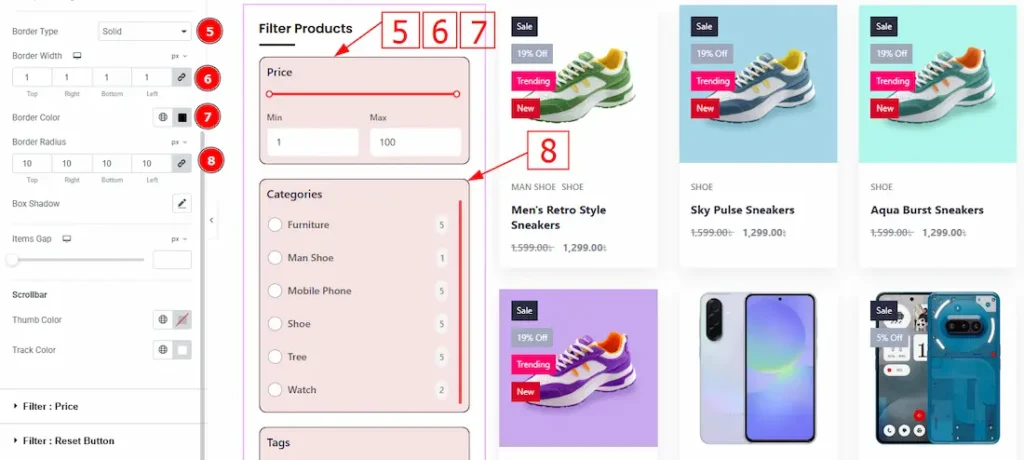
Task: Click the Border Width link values icon
Action: [182, 77]
